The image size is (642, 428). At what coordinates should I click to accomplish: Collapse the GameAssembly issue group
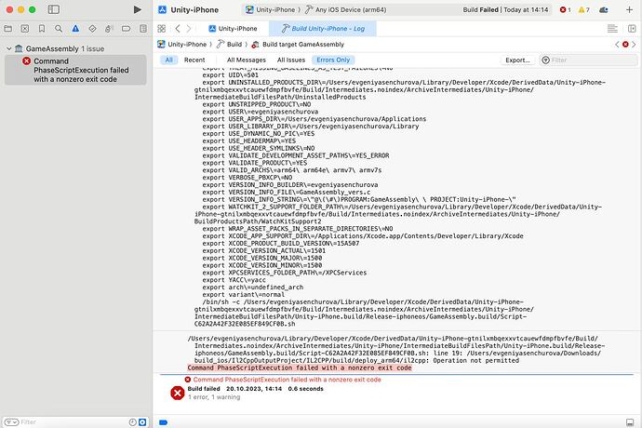point(9,49)
